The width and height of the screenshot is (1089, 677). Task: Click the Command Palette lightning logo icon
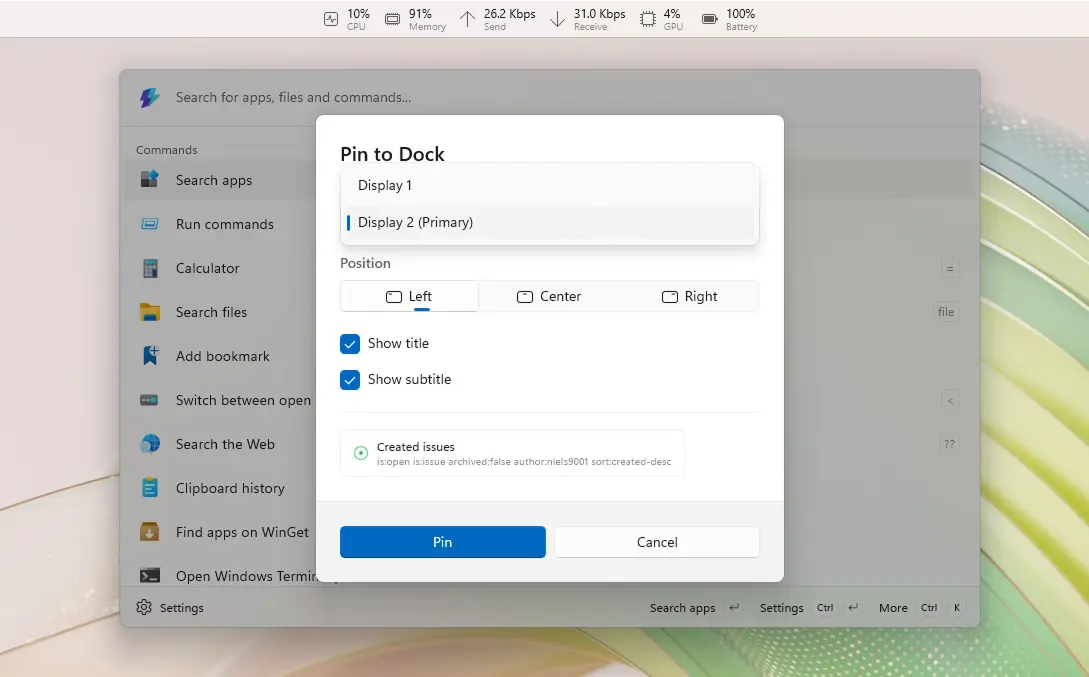tap(149, 97)
